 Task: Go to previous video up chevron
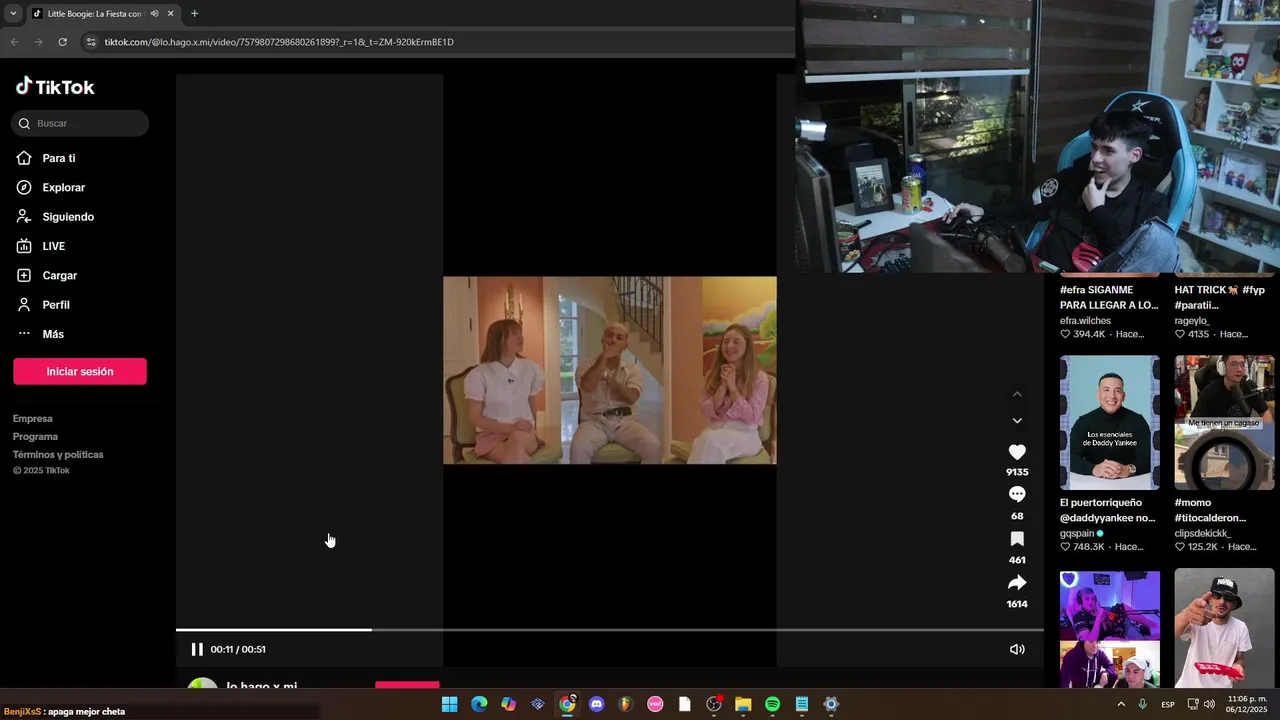point(1017,395)
